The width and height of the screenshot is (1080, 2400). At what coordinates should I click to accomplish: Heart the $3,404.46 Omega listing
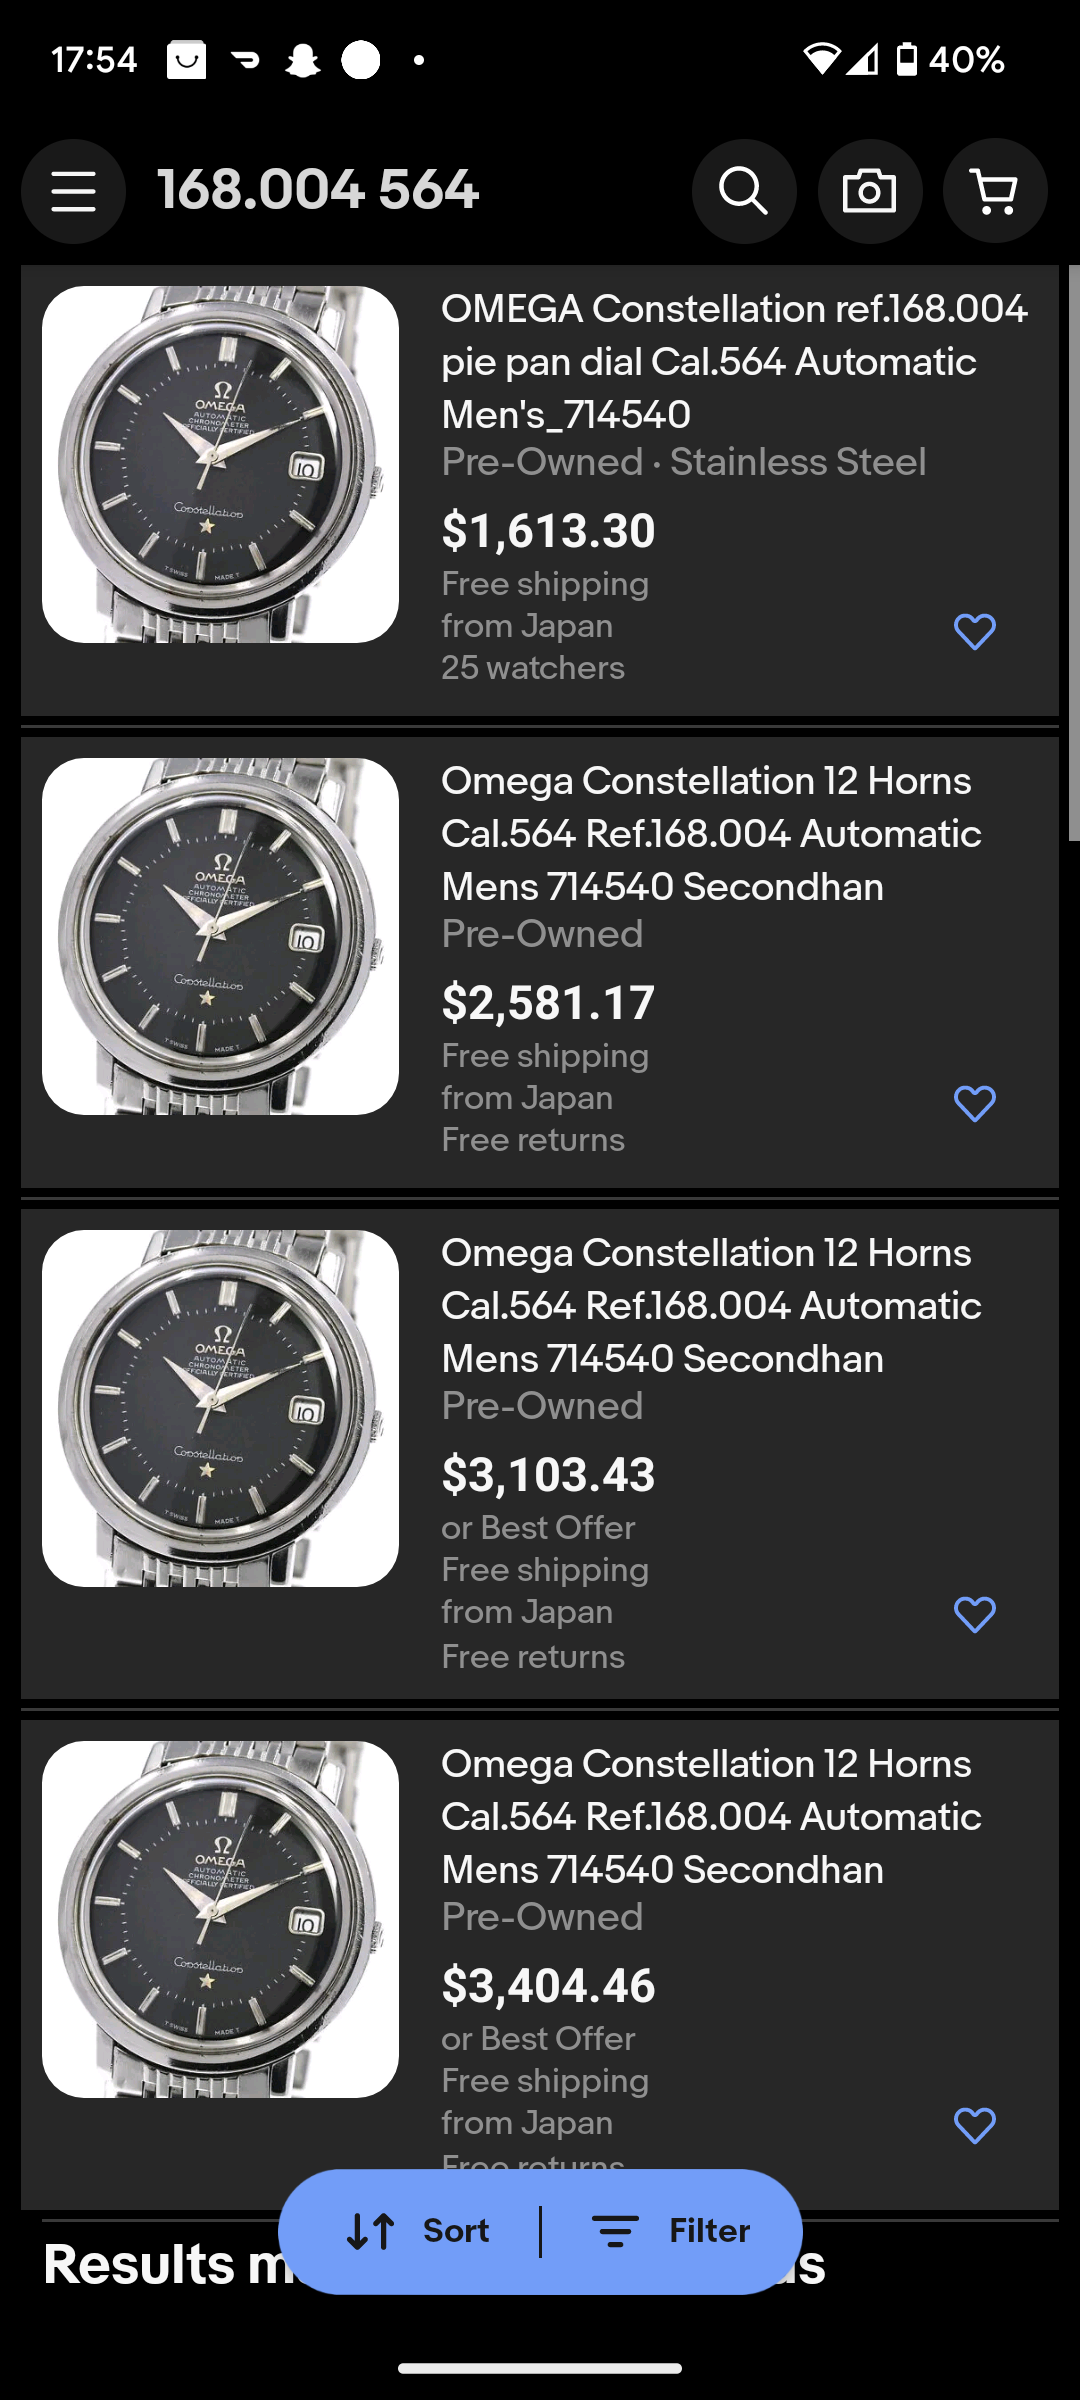[x=975, y=2126]
